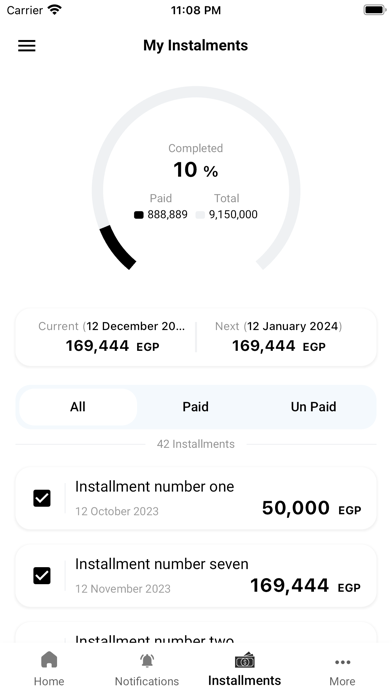
Task: Open Installment number one card
Action: [196, 498]
